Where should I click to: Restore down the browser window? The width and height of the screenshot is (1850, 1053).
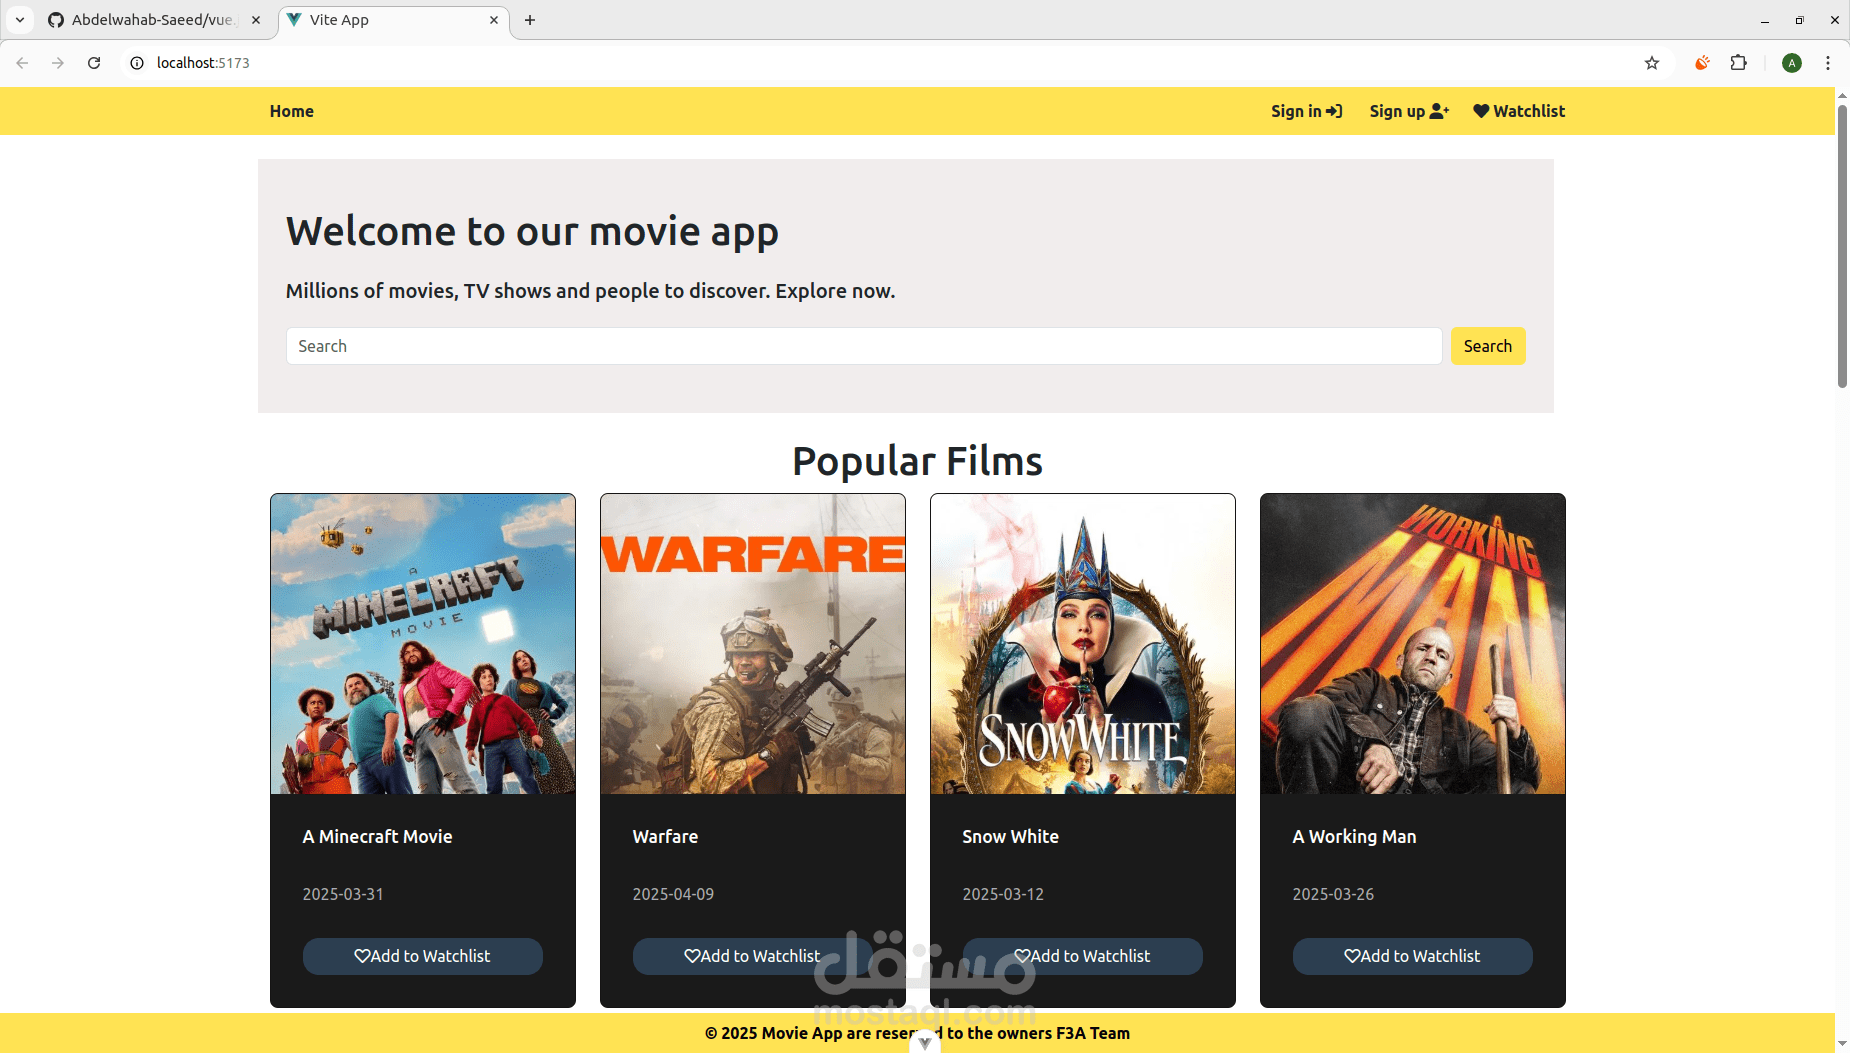pyautogui.click(x=1800, y=20)
